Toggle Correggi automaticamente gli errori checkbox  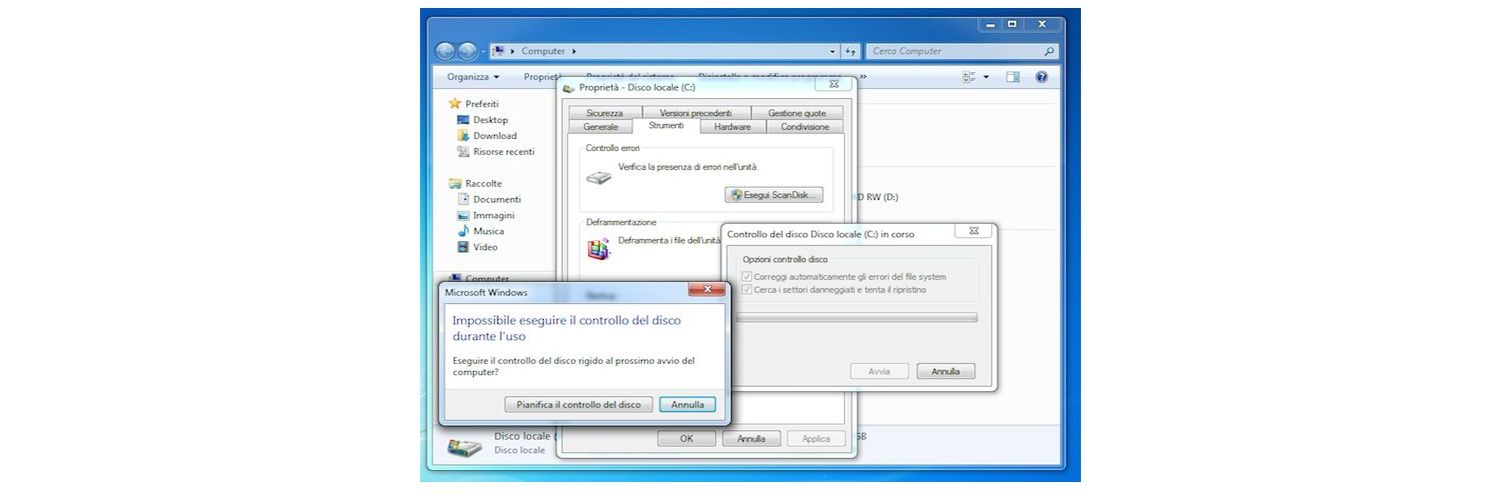point(746,277)
